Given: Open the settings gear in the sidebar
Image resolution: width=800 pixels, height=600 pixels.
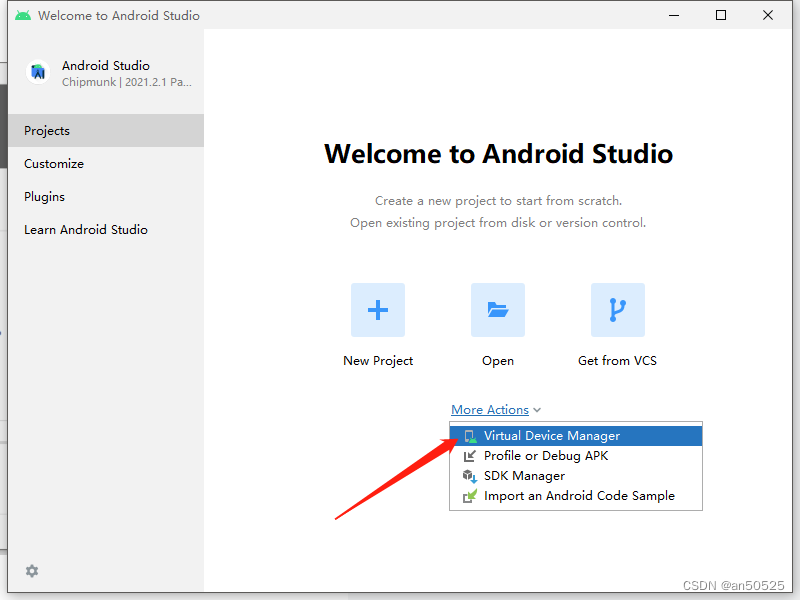Looking at the screenshot, I should [x=32, y=571].
